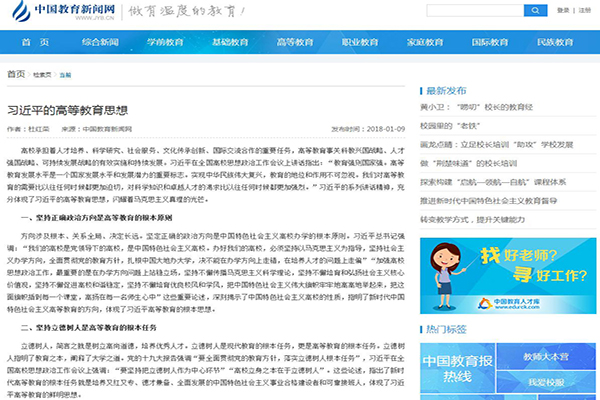Click the 首页 breadcrumb link

click(x=16, y=75)
